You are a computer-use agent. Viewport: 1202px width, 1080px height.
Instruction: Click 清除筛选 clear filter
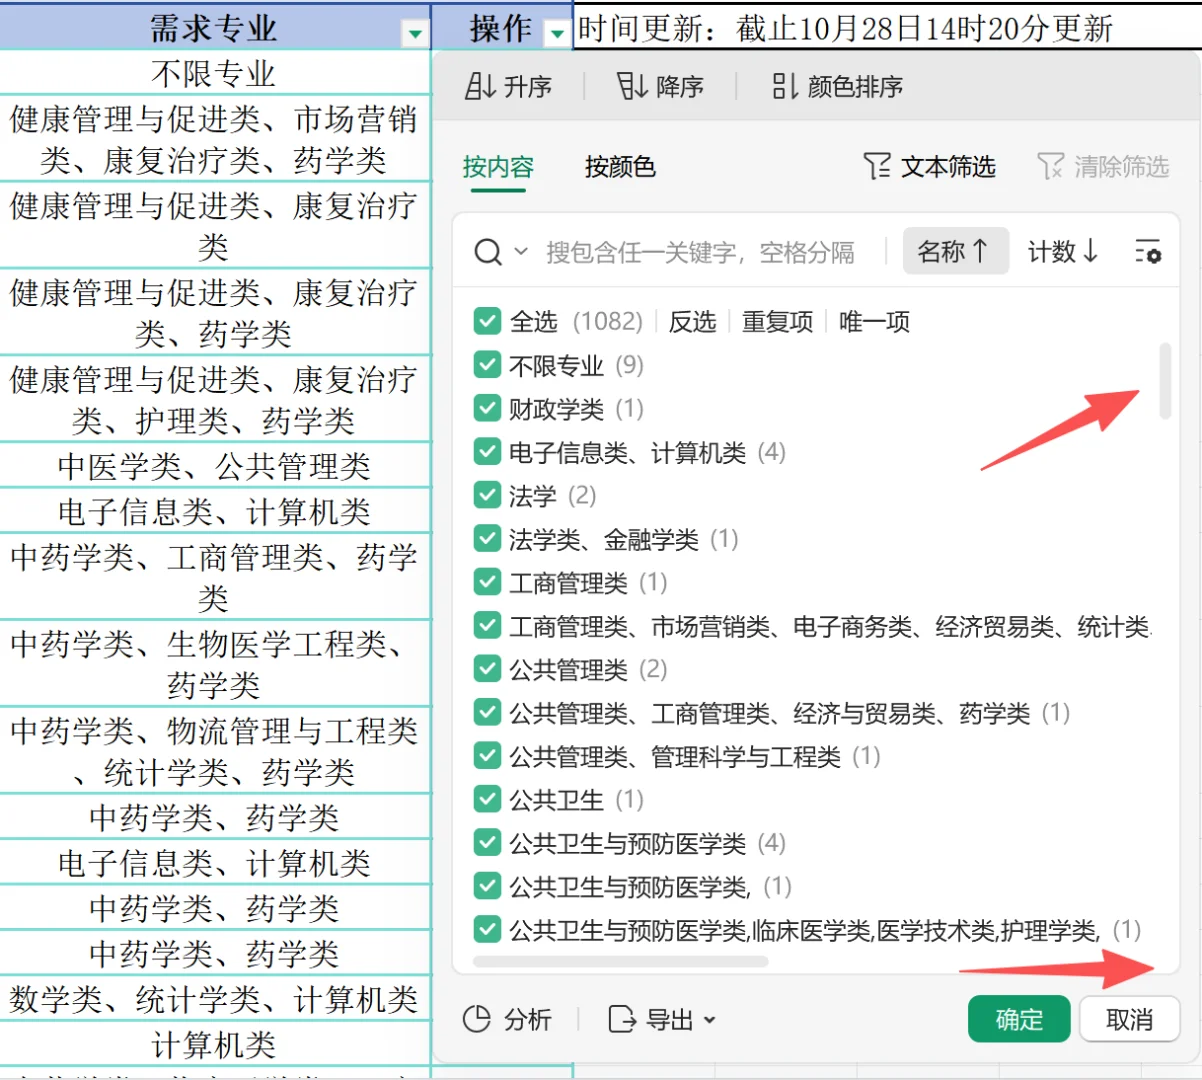(1103, 166)
